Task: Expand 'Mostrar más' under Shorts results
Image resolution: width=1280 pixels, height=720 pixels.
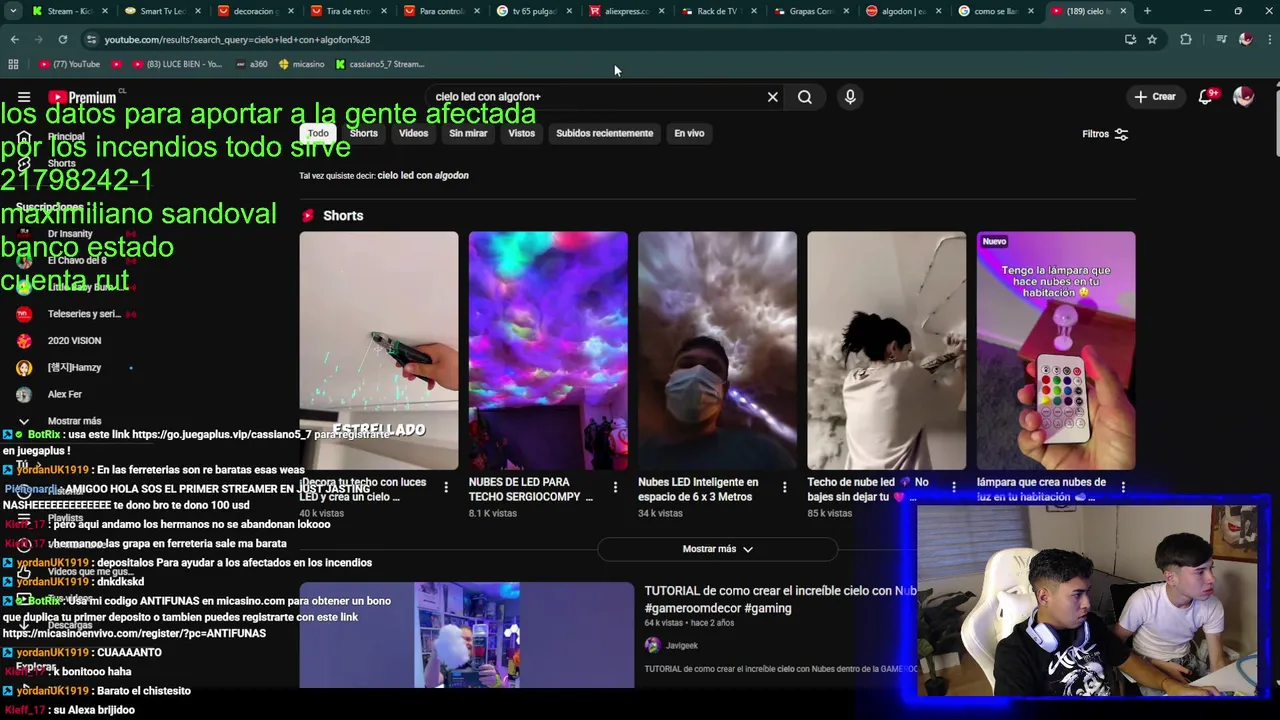Action: 717,549
